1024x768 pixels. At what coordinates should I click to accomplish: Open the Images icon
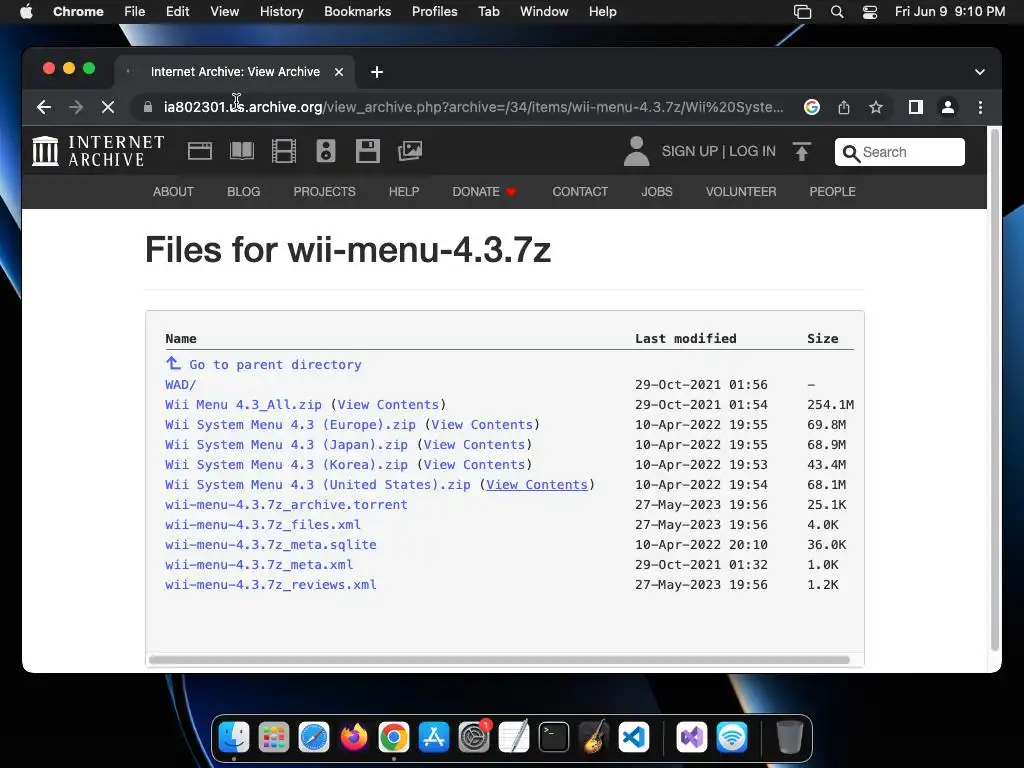pos(410,151)
